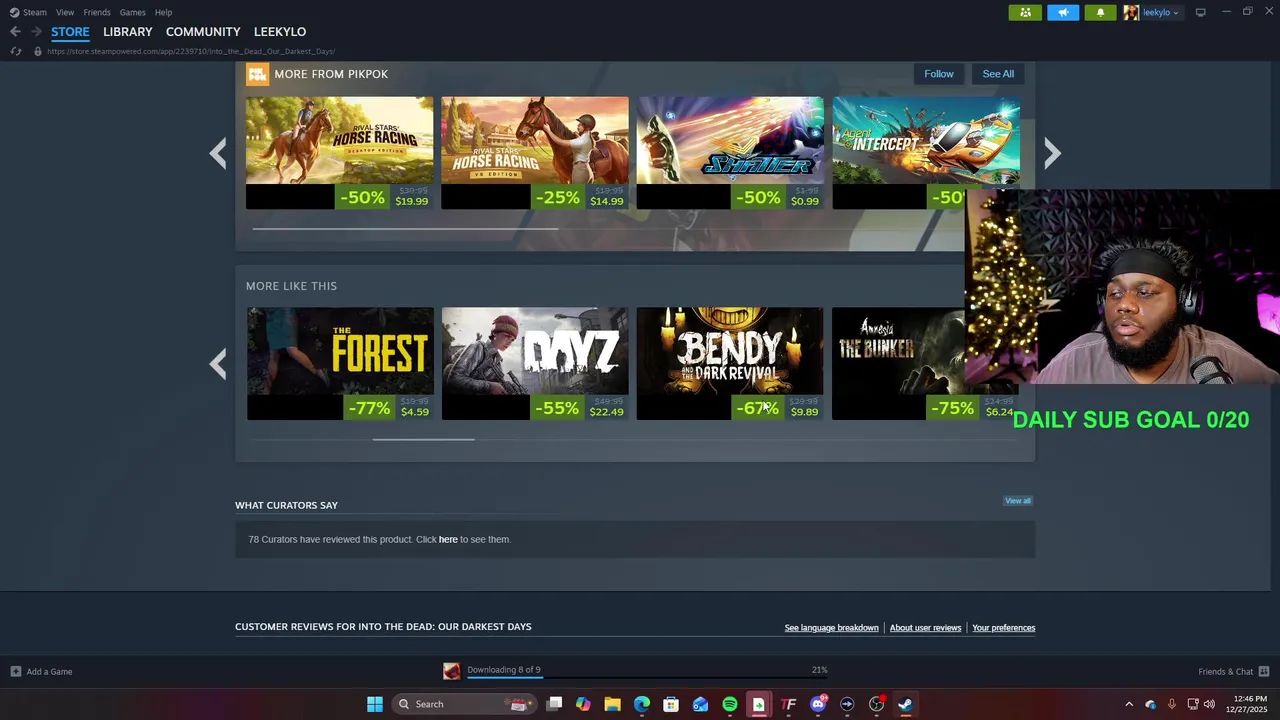Viewport: 1280px width, 720px height.
Task: Open the blue announcements megaphone icon
Action: 1063,12
